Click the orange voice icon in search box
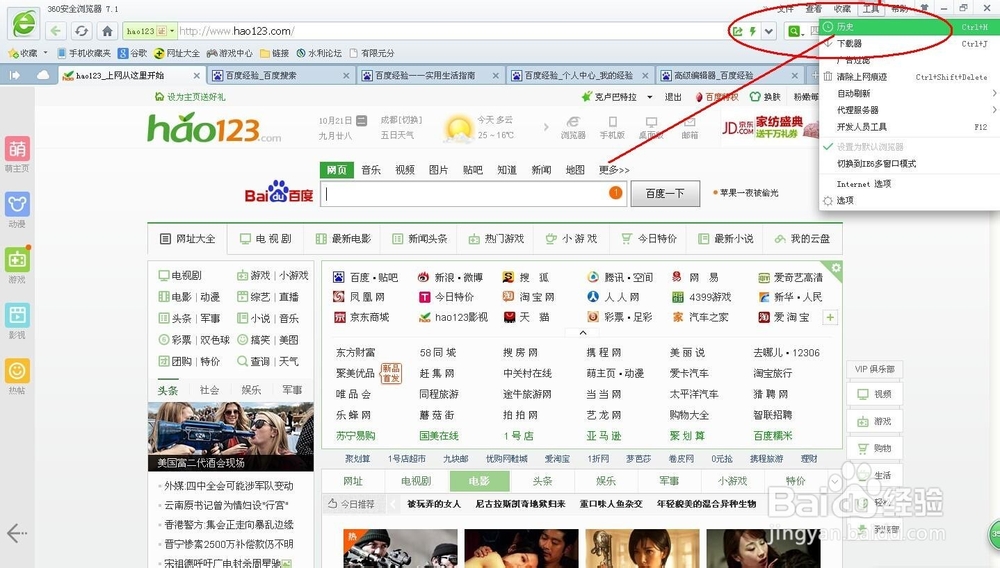The height and width of the screenshot is (568, 1000). point(615,193)
